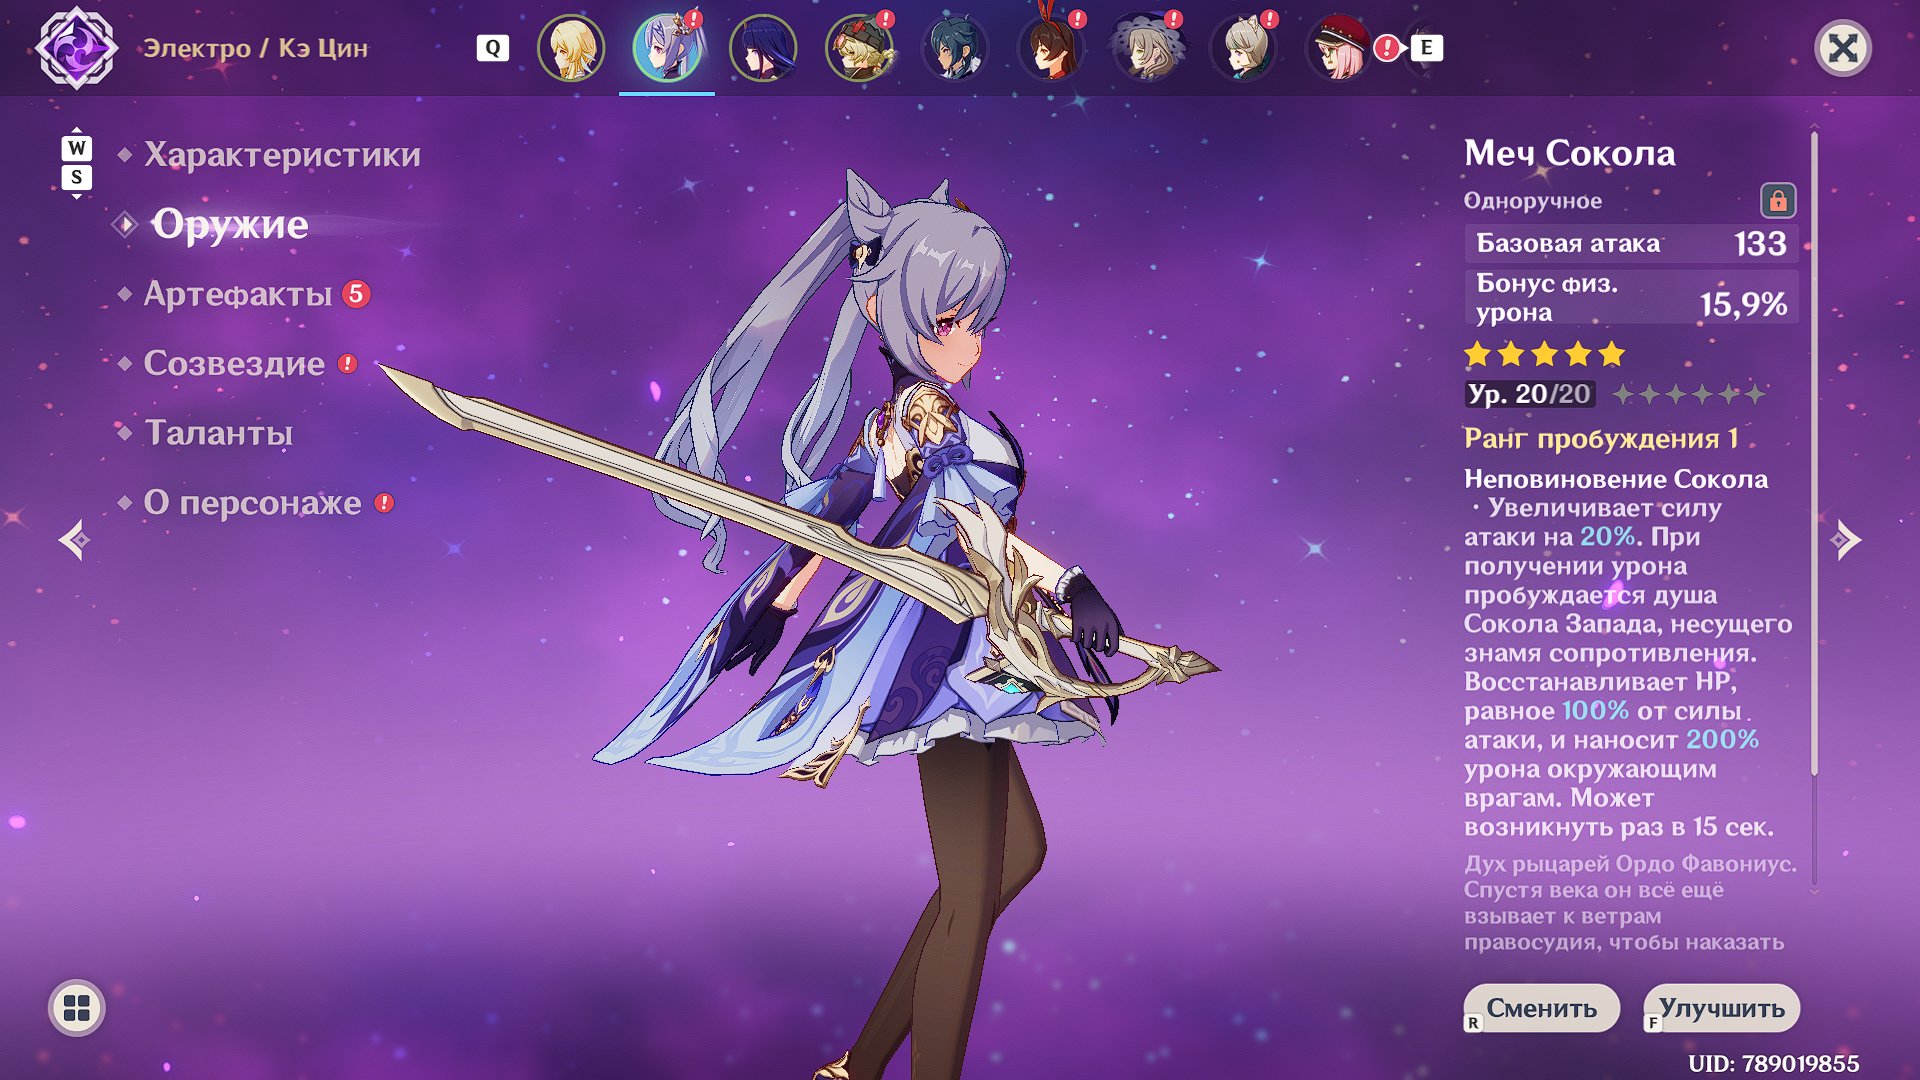The height and width of the screenshot is (1080, 1920).
Task: Click the highlighted 20% attack value
Action: pyautogui.click(x=1608, y=537)
